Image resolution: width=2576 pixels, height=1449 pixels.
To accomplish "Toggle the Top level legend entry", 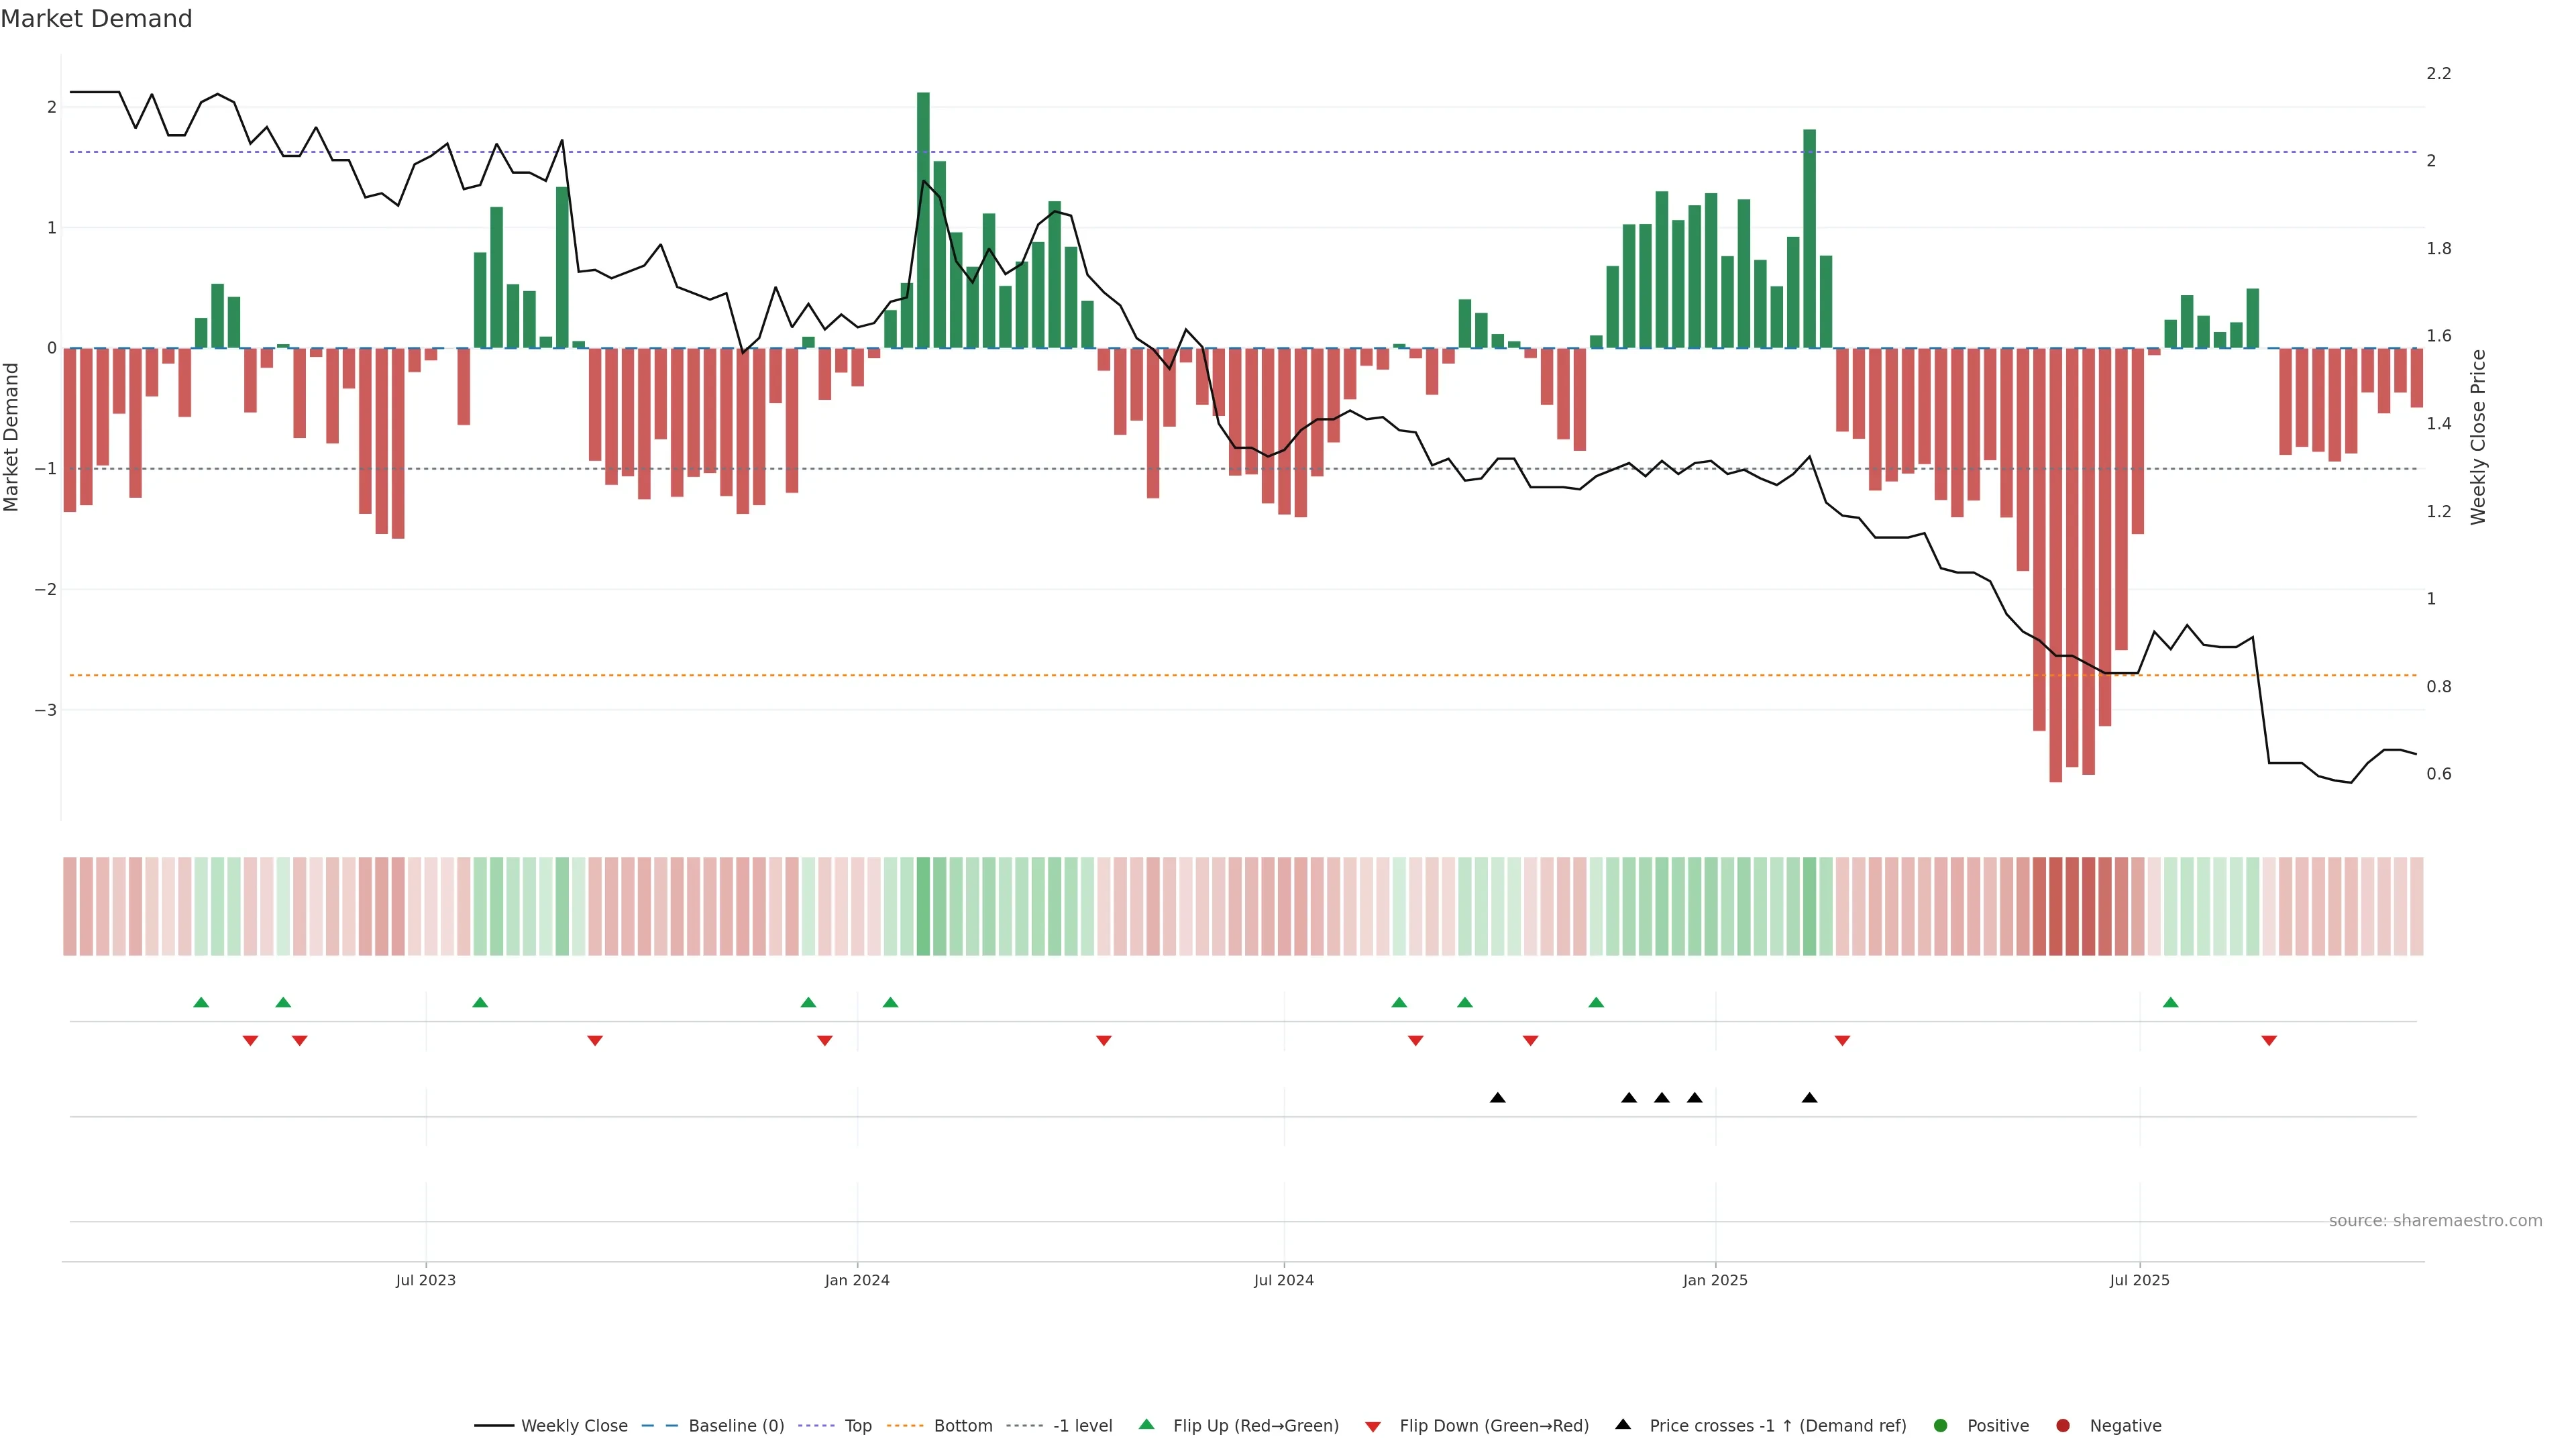I will click(857, 1426).
